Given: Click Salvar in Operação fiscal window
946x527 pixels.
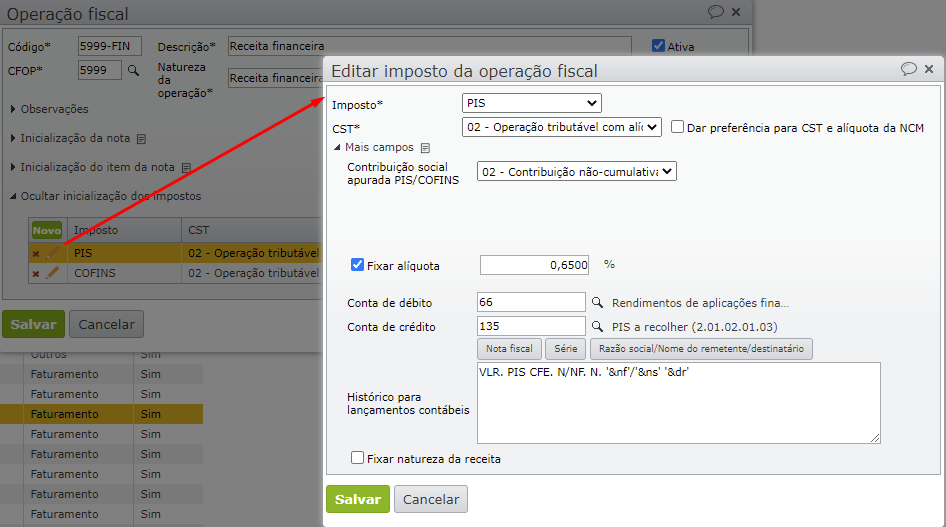Looking at the screenshot, I should pyautogui.click(x=33, y=324).
